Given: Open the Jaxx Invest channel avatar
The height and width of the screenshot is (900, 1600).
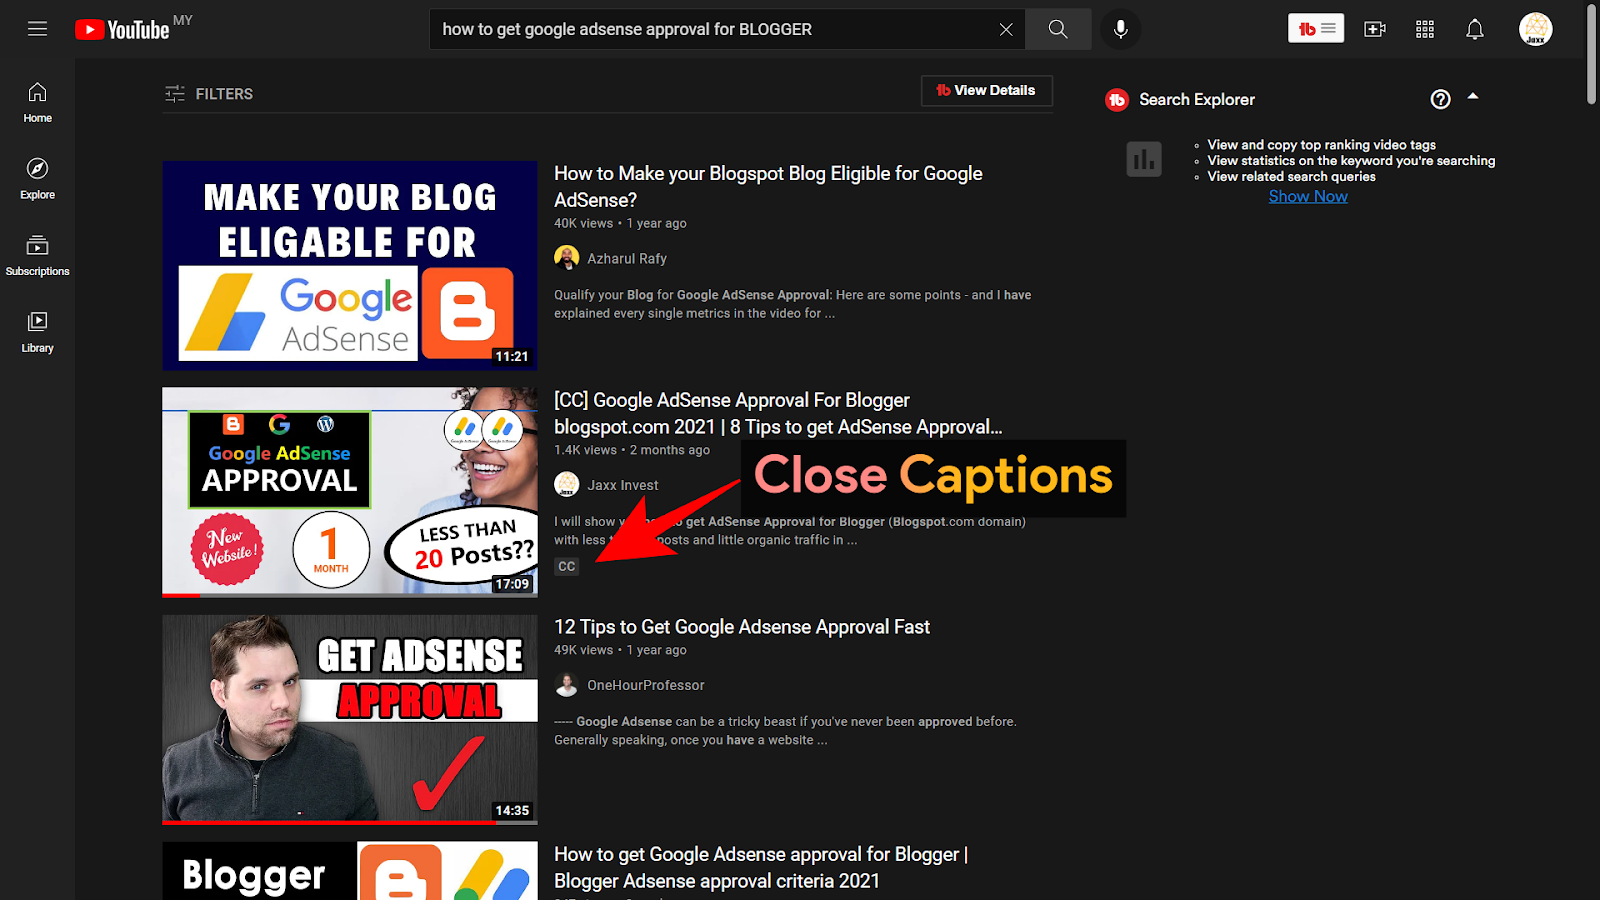Looking at the screenshot, I should 567,485.
